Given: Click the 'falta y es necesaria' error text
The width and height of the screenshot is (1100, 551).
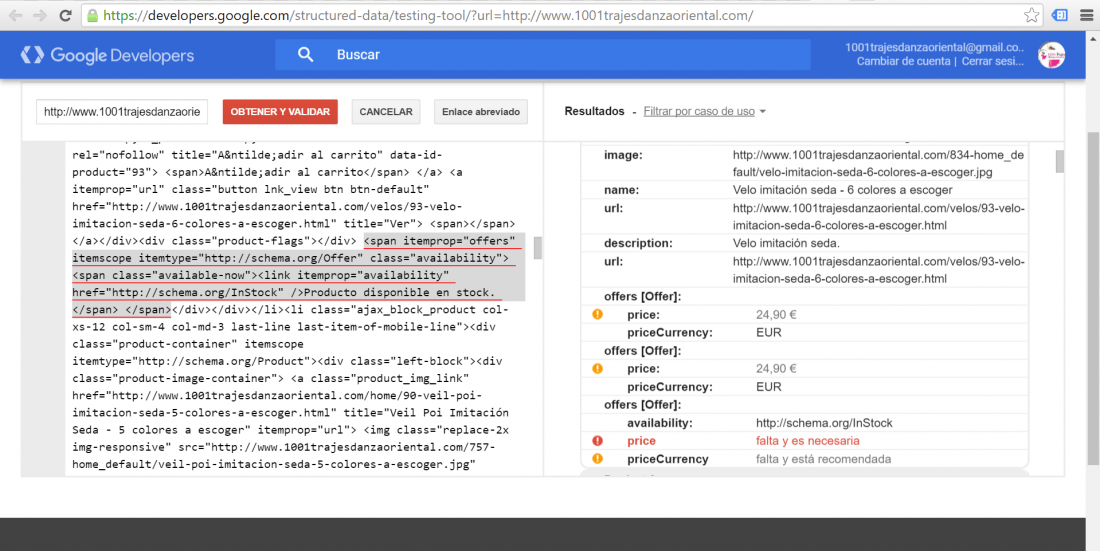Looking at the screenshot, I should tap(807, 441).
